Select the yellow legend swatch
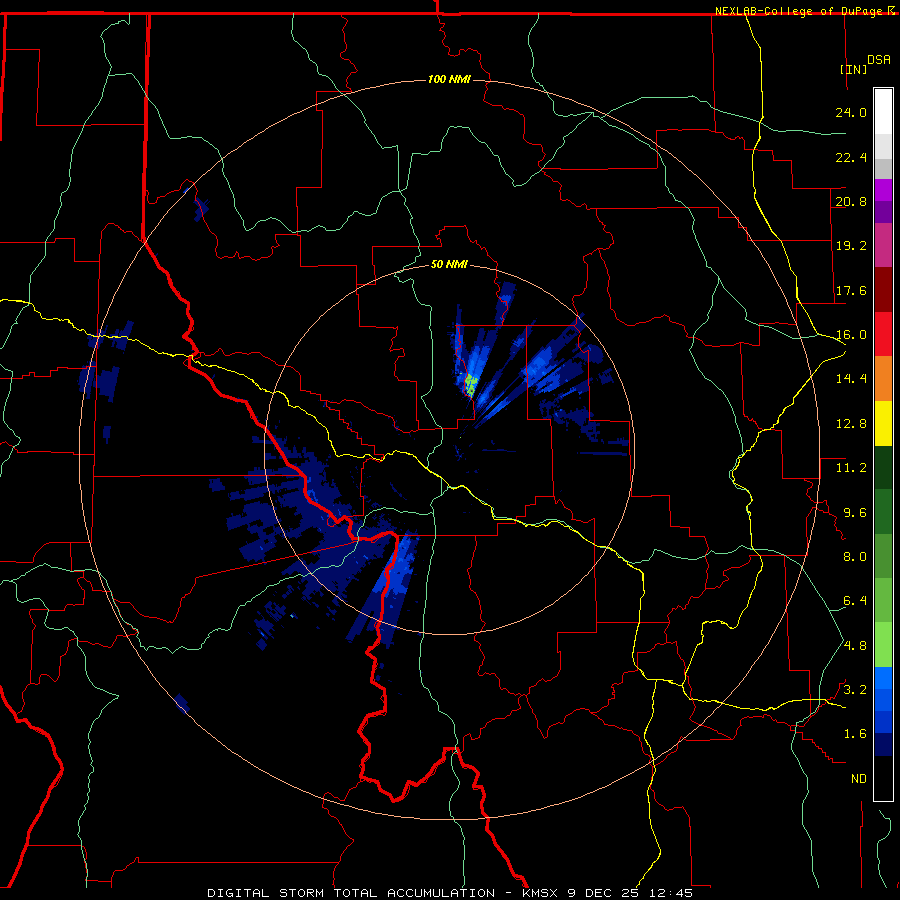Viewport: 900px width, 900px height. (883, 423)
